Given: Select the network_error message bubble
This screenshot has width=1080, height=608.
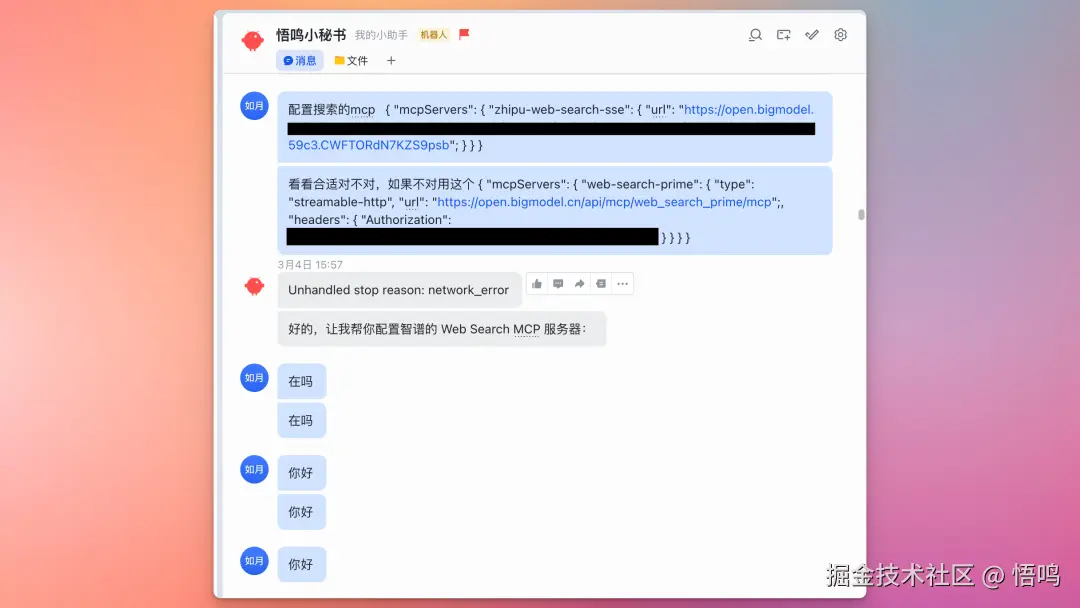Looking at the screenshot, I should click(399, 290).
